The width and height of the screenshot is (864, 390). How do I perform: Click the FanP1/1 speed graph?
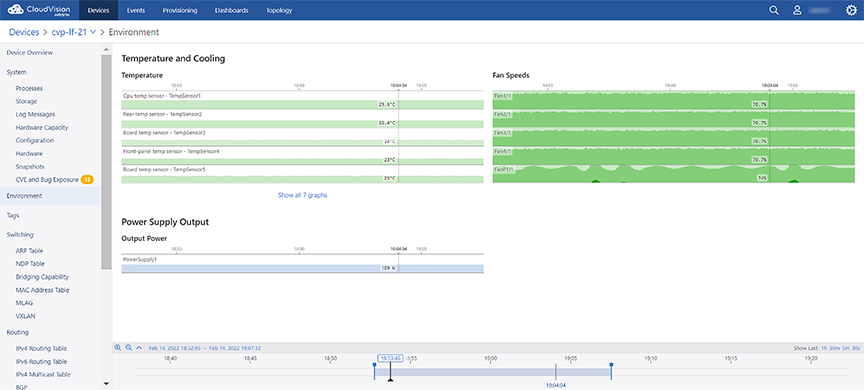pyautogui.click(x=673, y=174)
